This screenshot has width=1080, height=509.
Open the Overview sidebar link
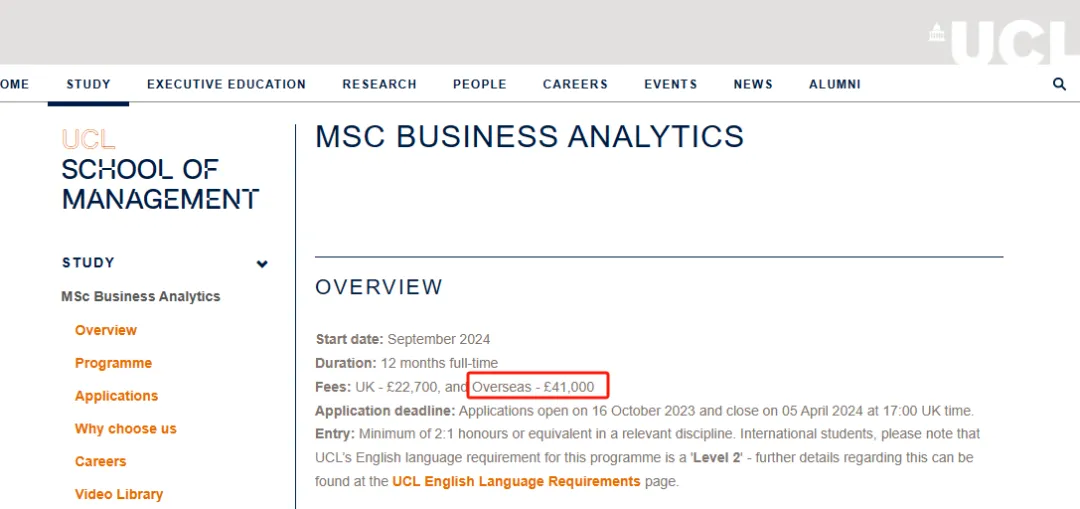click(x=106, y=330)
